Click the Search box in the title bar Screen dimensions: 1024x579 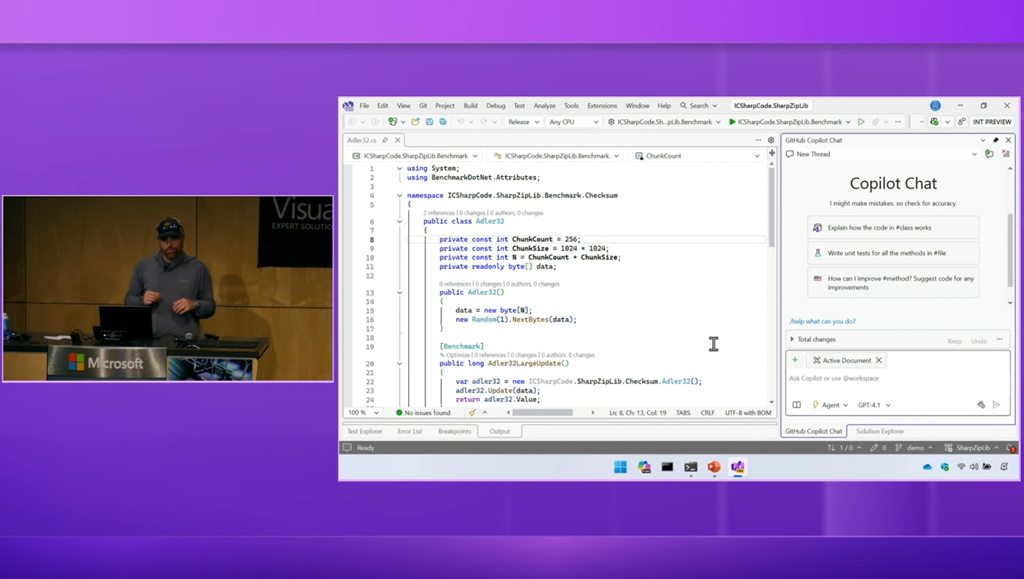click(698, 106)
